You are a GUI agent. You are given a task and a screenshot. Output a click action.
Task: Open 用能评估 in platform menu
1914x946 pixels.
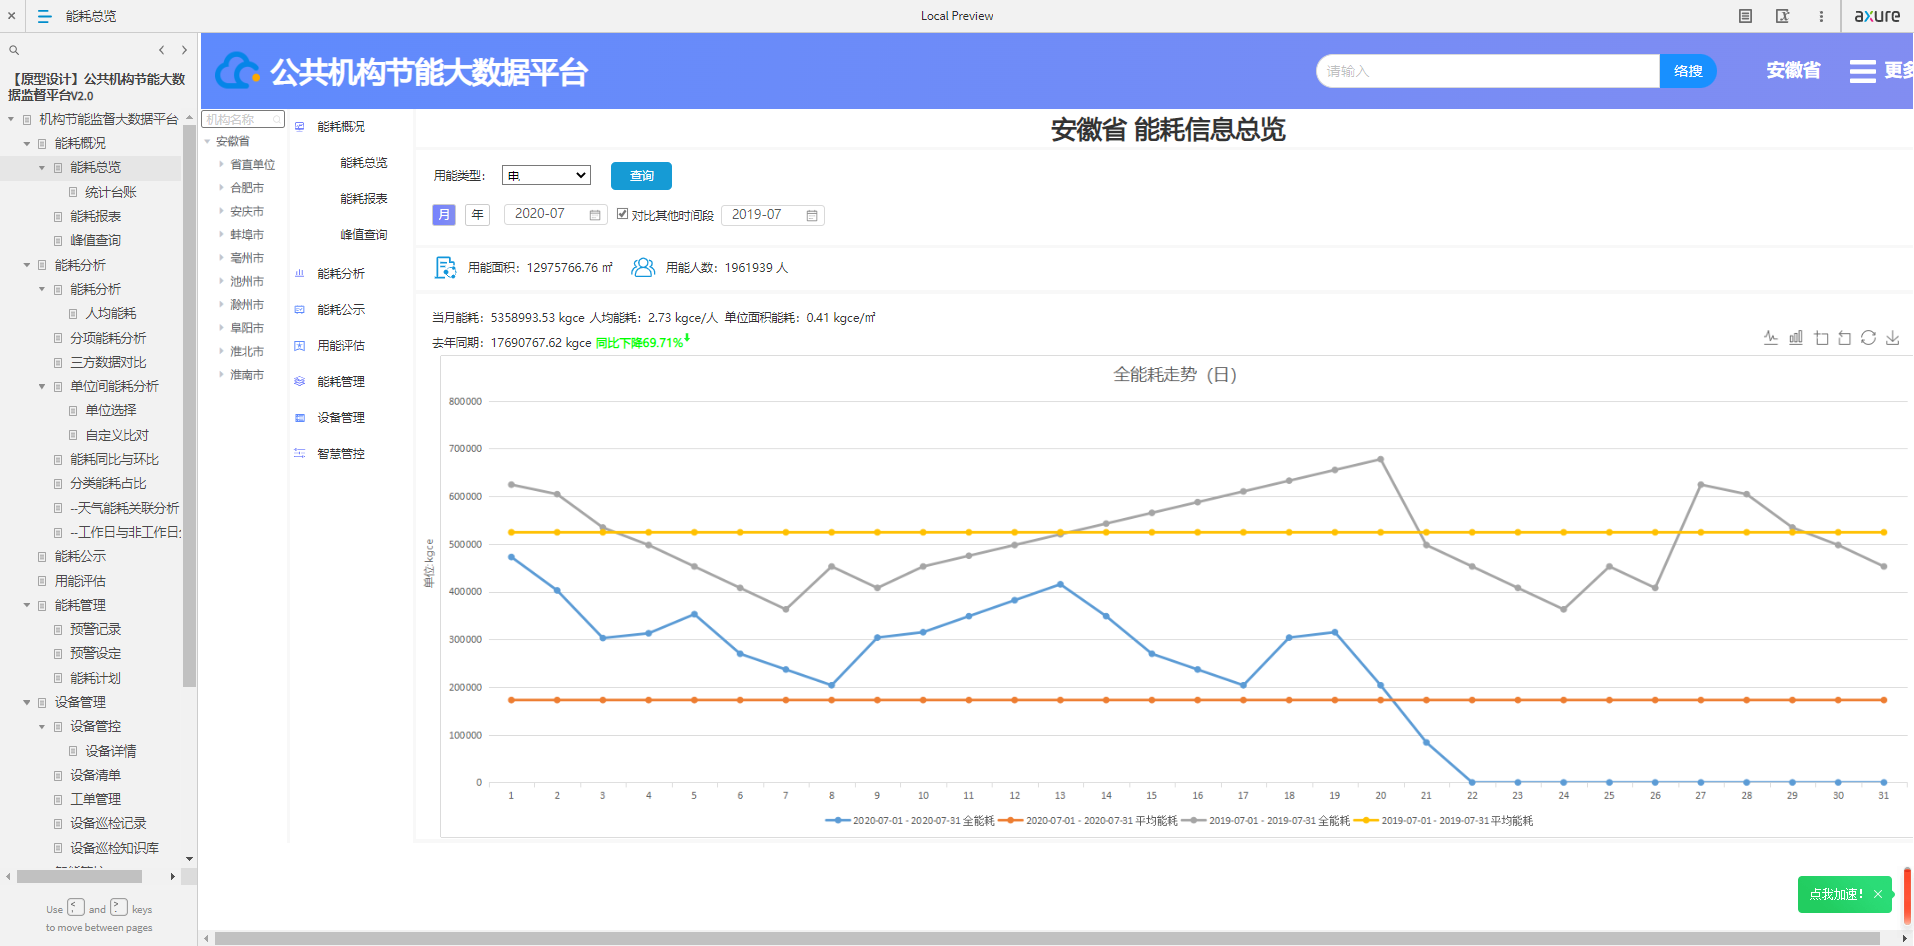(x=341, y=346)
